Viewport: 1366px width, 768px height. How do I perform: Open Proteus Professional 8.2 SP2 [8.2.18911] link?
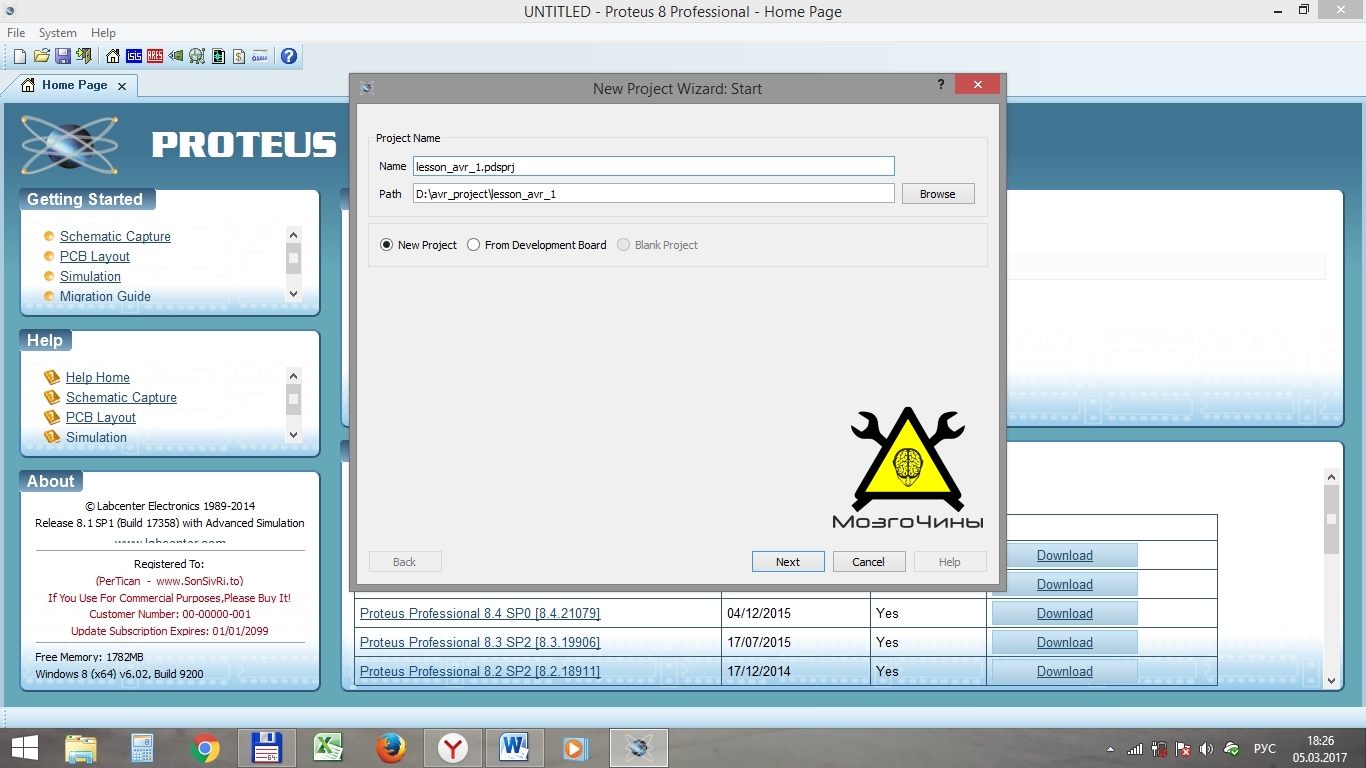click(480, 671)
